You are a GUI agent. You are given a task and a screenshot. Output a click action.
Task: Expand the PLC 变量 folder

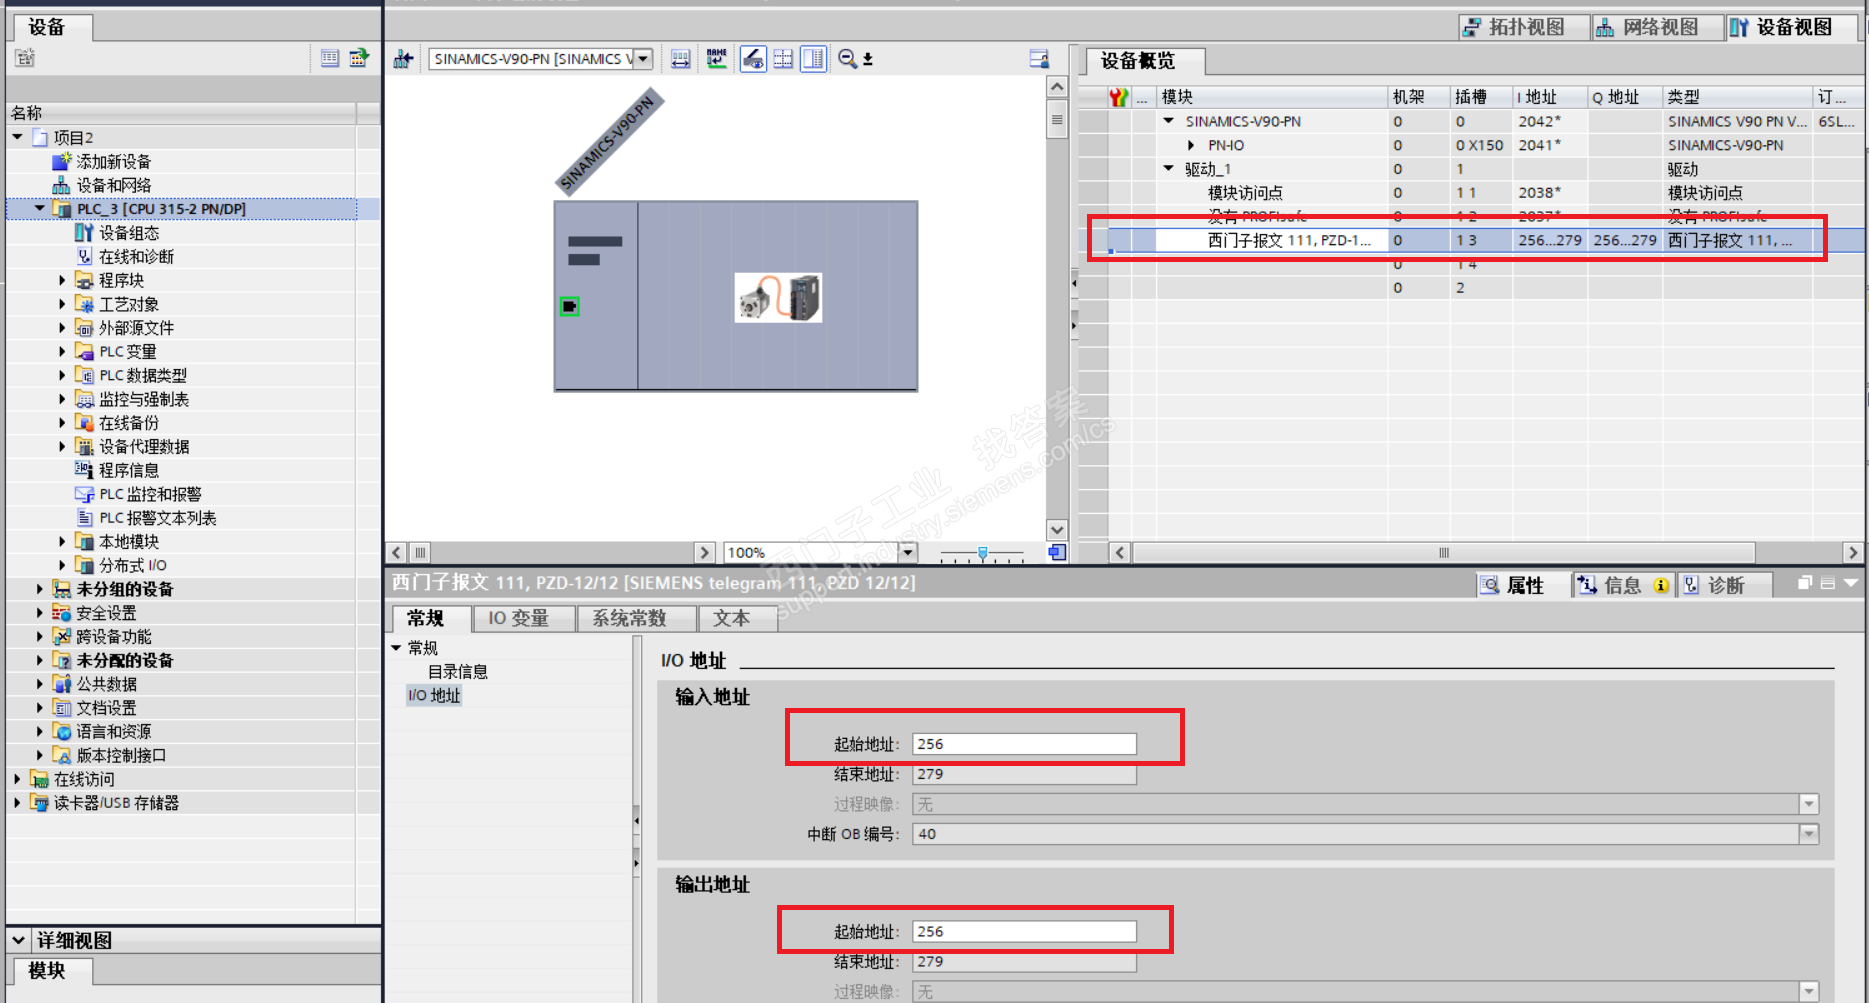[x=62, y=352]
